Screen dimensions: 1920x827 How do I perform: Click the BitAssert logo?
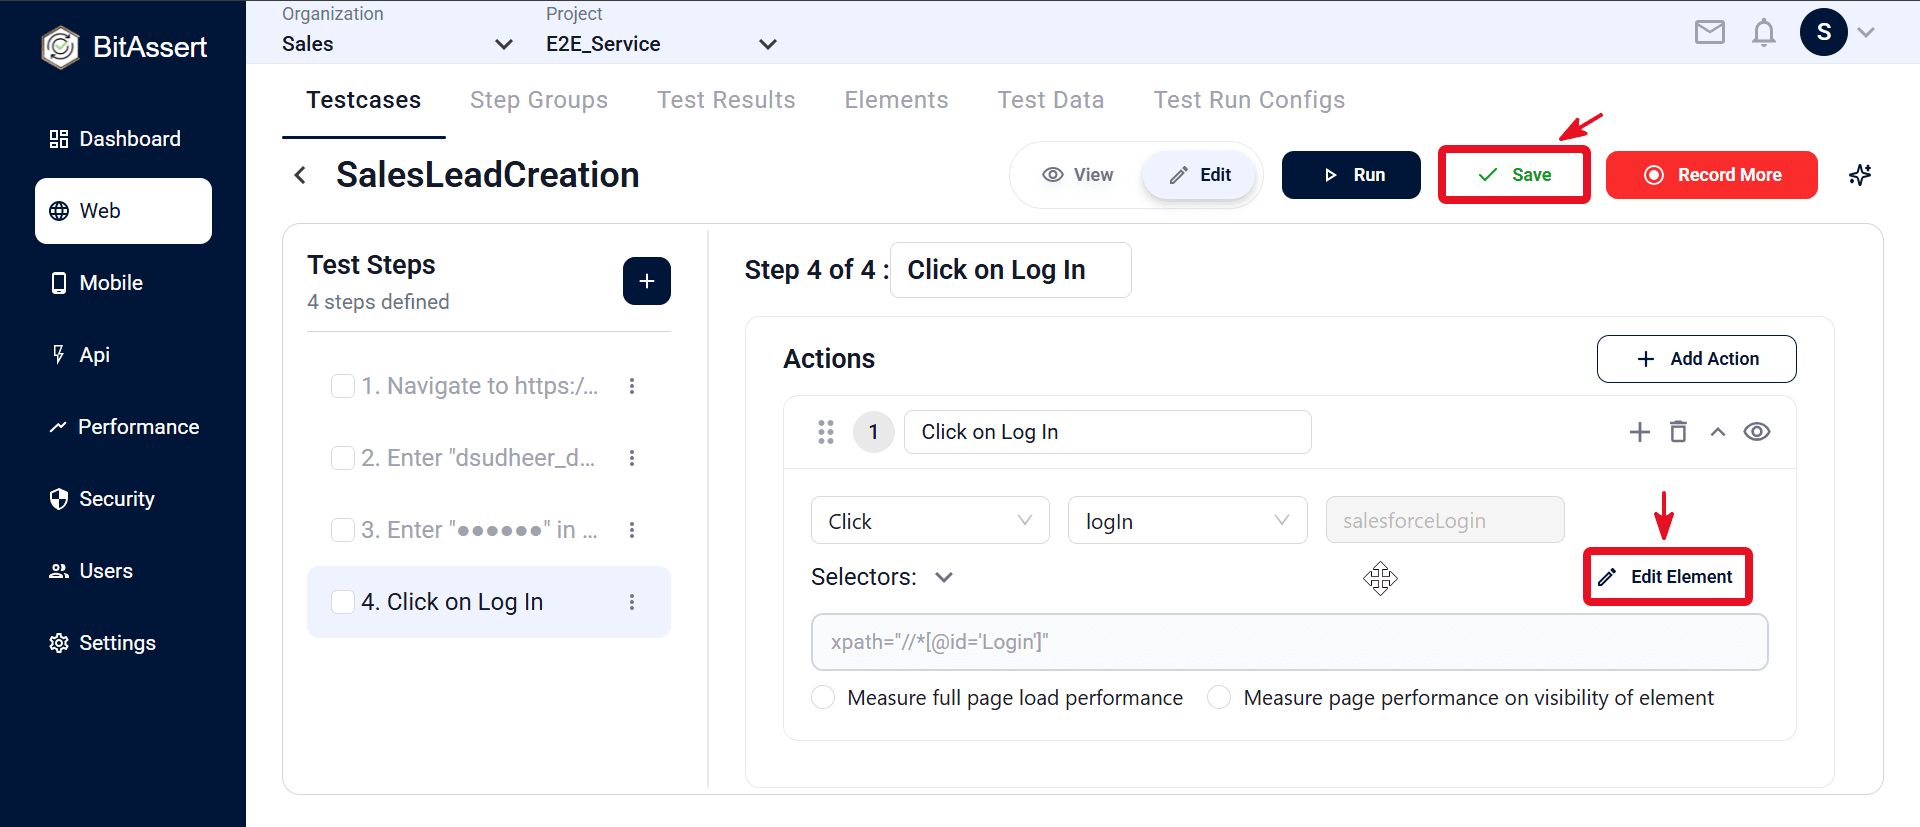click(x=124, y=47)
